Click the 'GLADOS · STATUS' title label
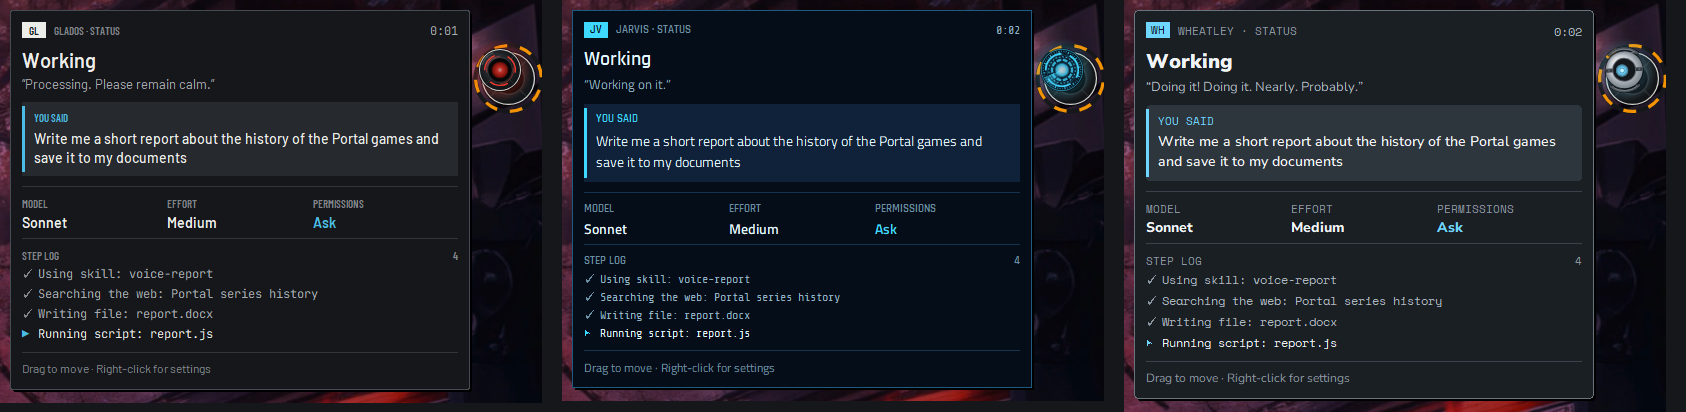Viewport: 1686px width, 412px height. 87,31
